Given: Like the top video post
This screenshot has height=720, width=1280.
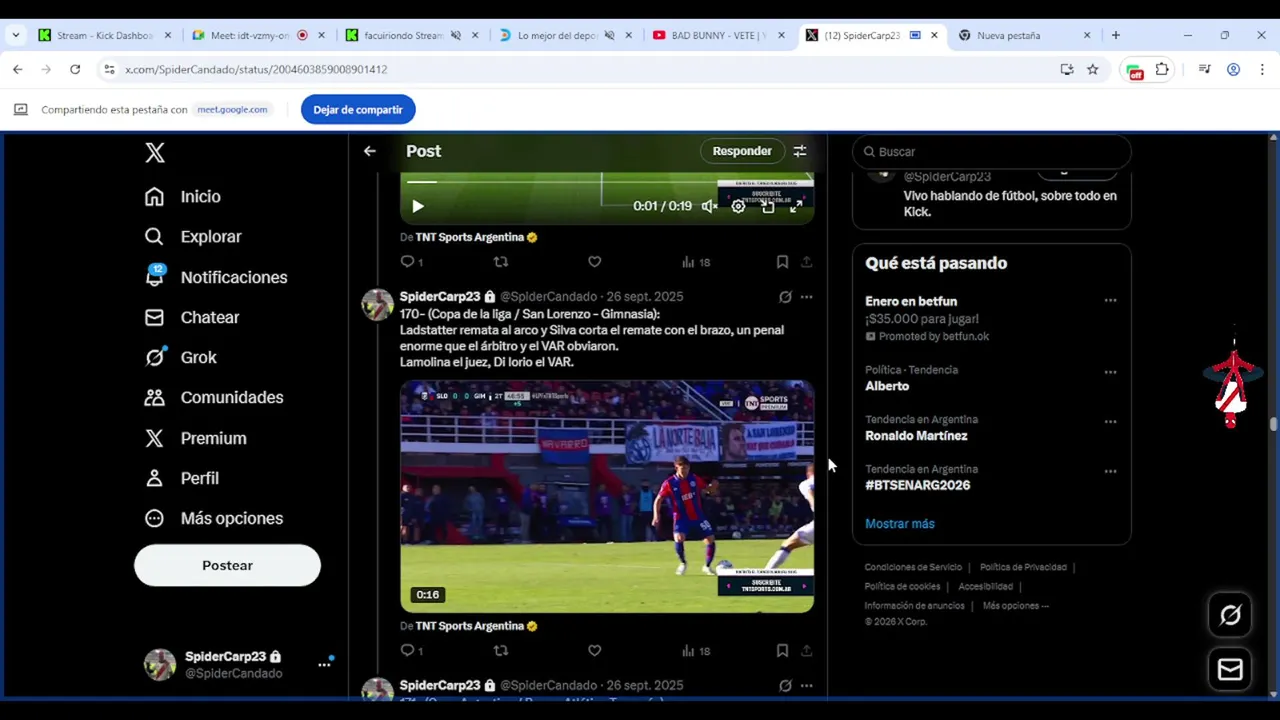Looking at the screenshot, I should click(594, 262).
